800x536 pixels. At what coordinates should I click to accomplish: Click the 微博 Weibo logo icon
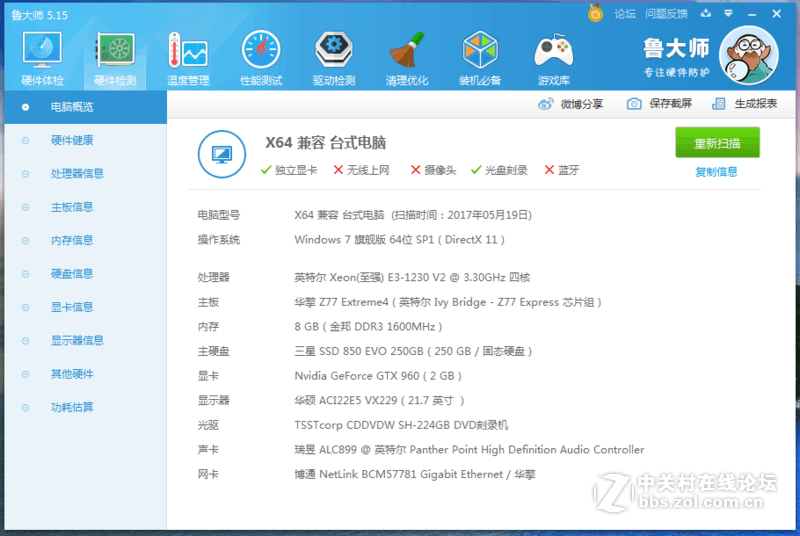pyautogui.click(x=545, y=104)
